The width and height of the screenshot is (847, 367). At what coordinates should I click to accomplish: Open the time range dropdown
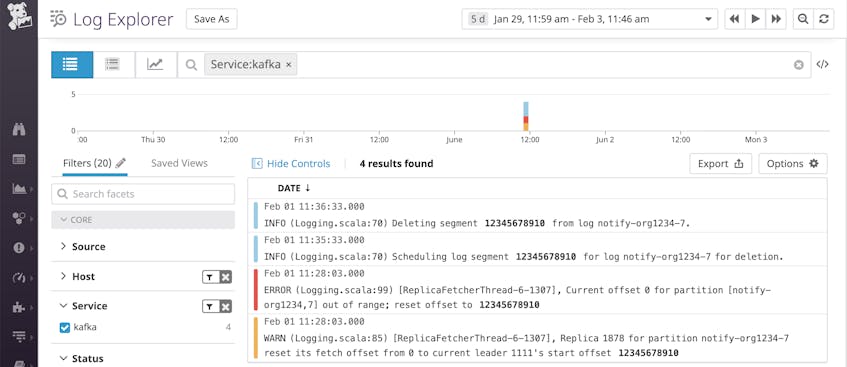pyautogui.click(x=590, y=19)
